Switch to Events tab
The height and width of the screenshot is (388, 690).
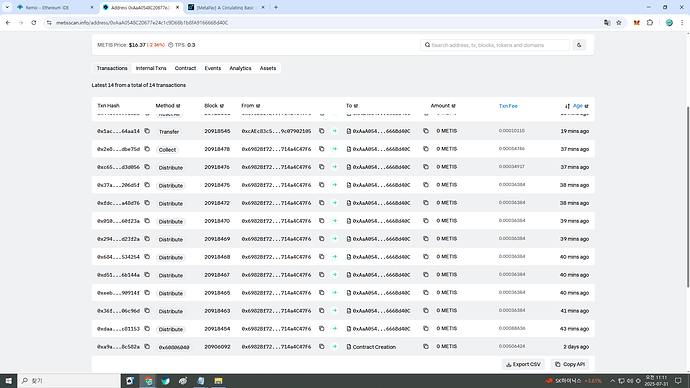coord(213,68)
